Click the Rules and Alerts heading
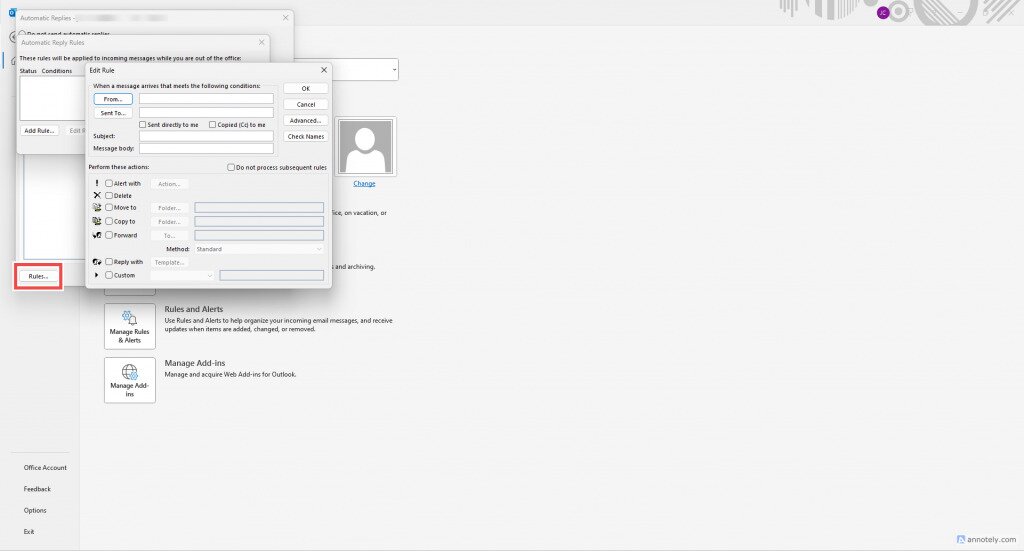Viewport: 1024px width, 551px height. pos(193,309)
